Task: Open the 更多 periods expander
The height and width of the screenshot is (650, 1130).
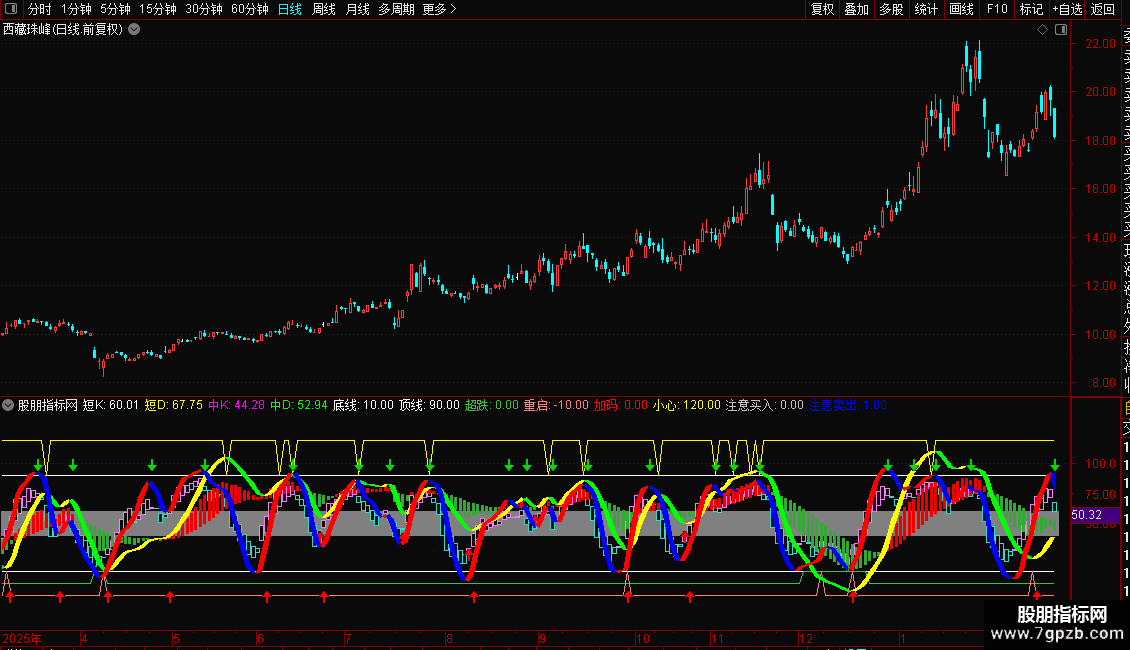Action: (439, 9)
